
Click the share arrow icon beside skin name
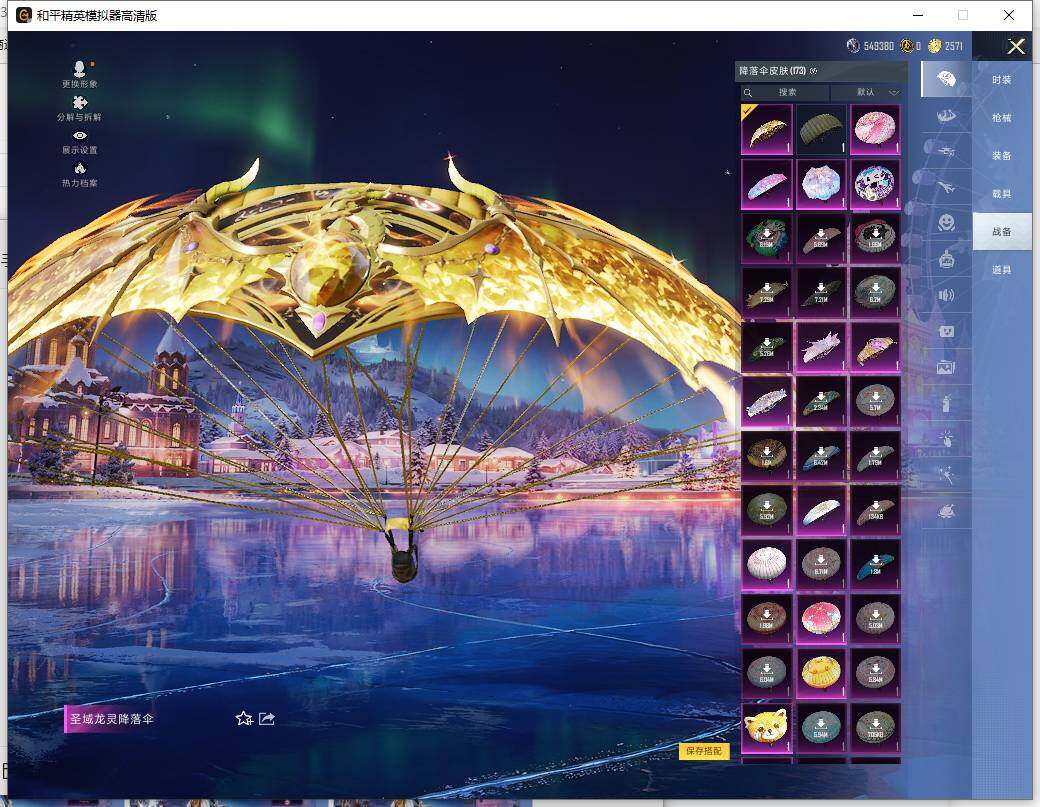(267, 718)
